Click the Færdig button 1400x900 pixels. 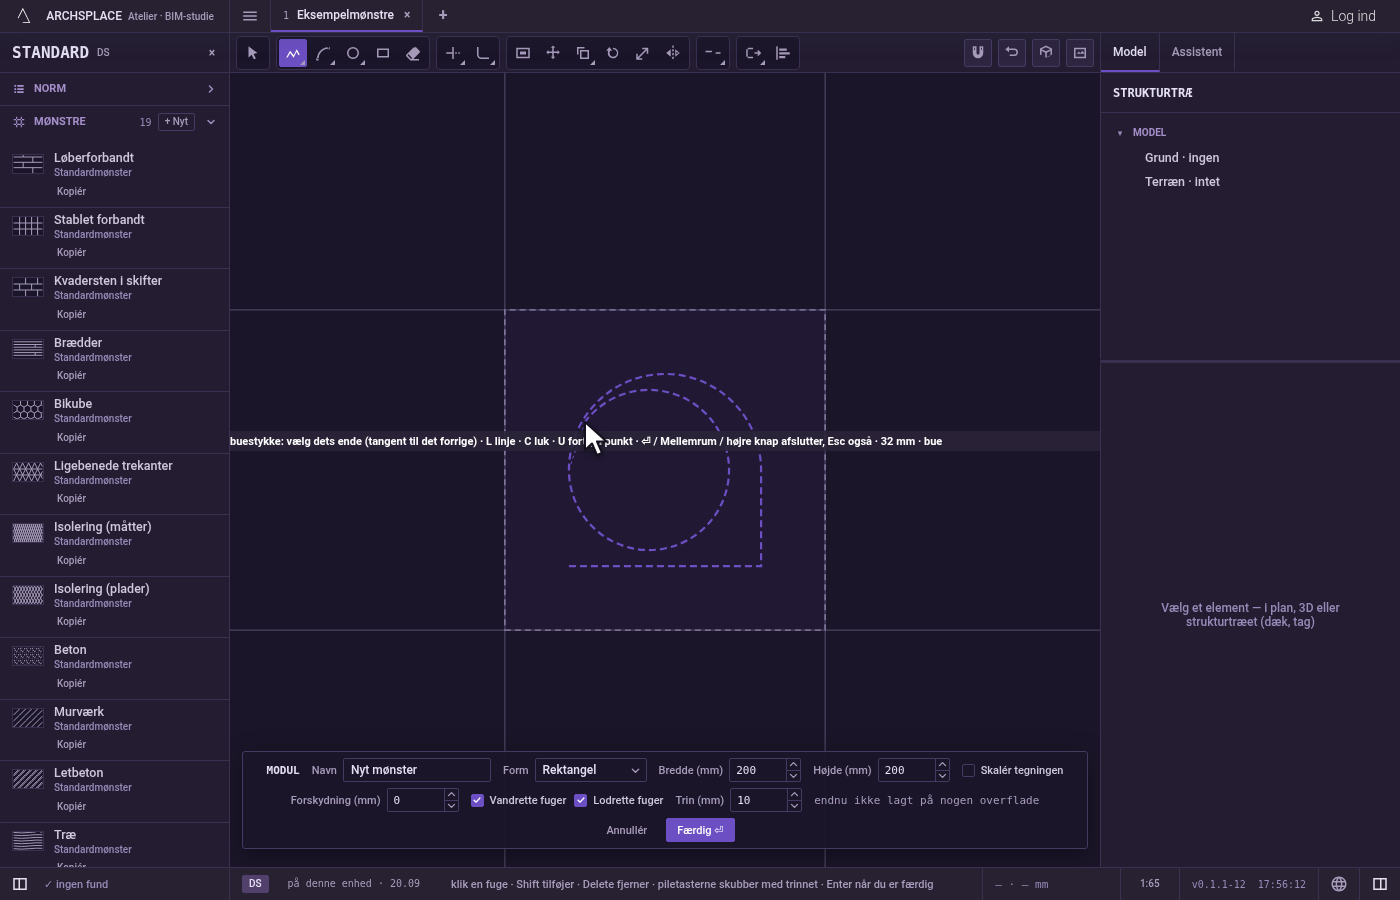(x=700, y=830)
